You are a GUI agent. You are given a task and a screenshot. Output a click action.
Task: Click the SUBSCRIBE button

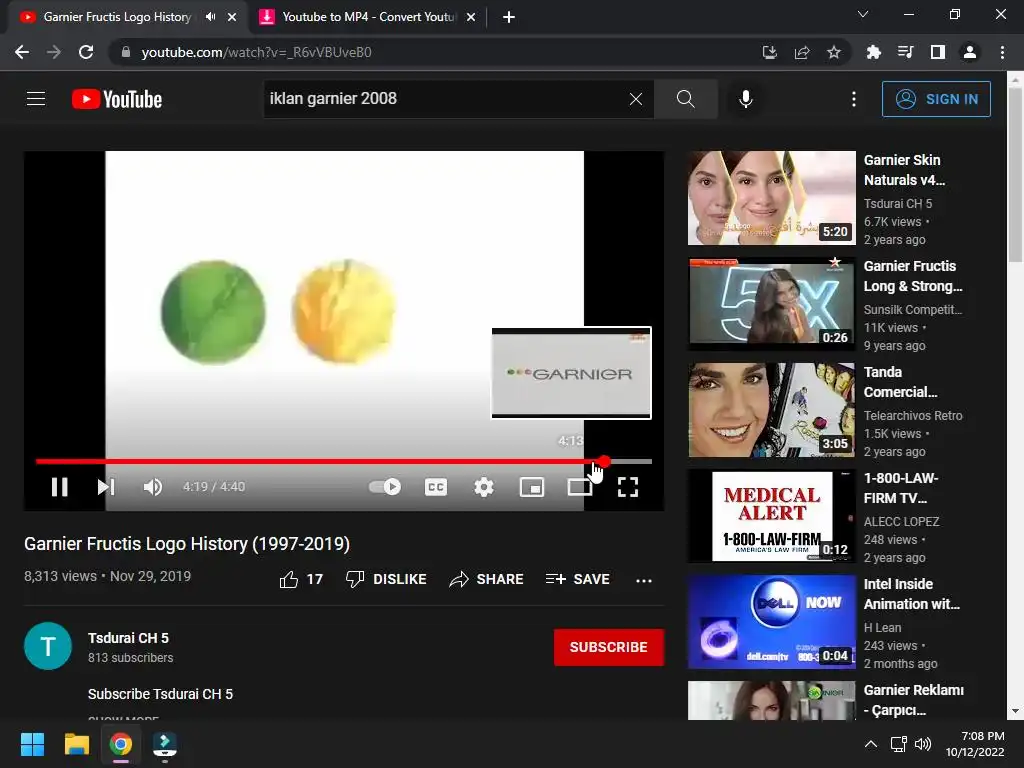(x=609, y=647)
